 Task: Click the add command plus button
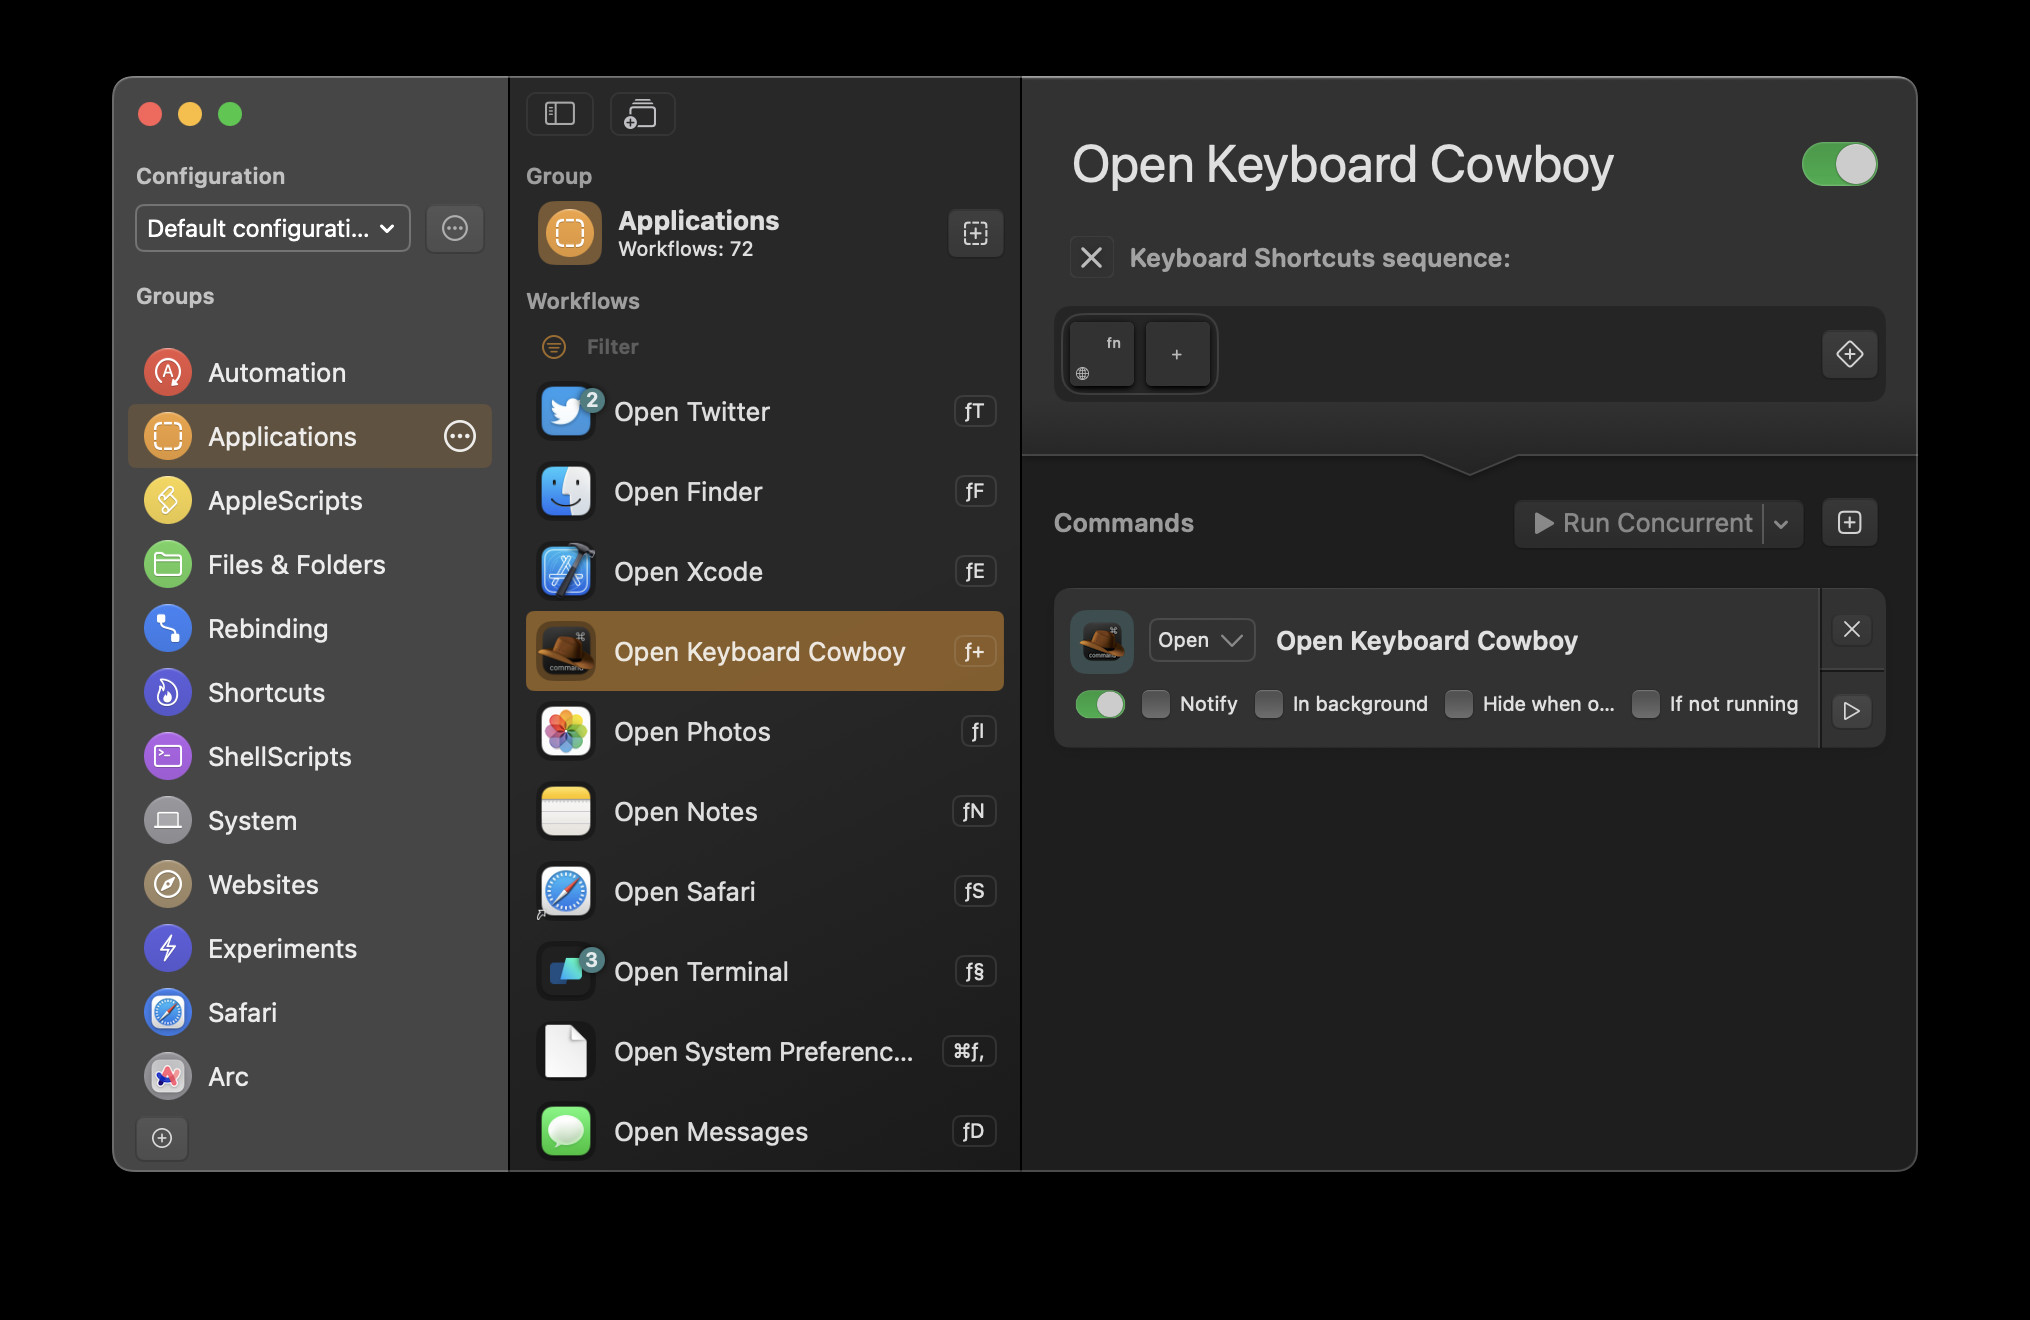(1850, 523)
